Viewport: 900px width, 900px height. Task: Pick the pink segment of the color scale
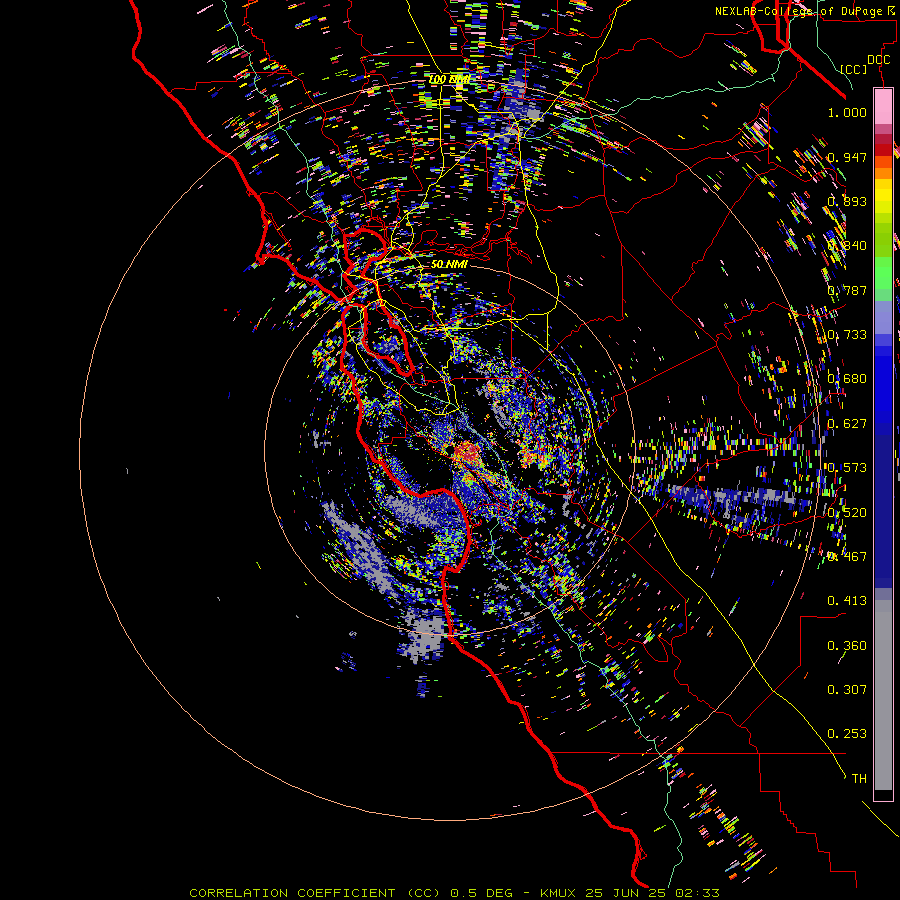pos(883,106)
